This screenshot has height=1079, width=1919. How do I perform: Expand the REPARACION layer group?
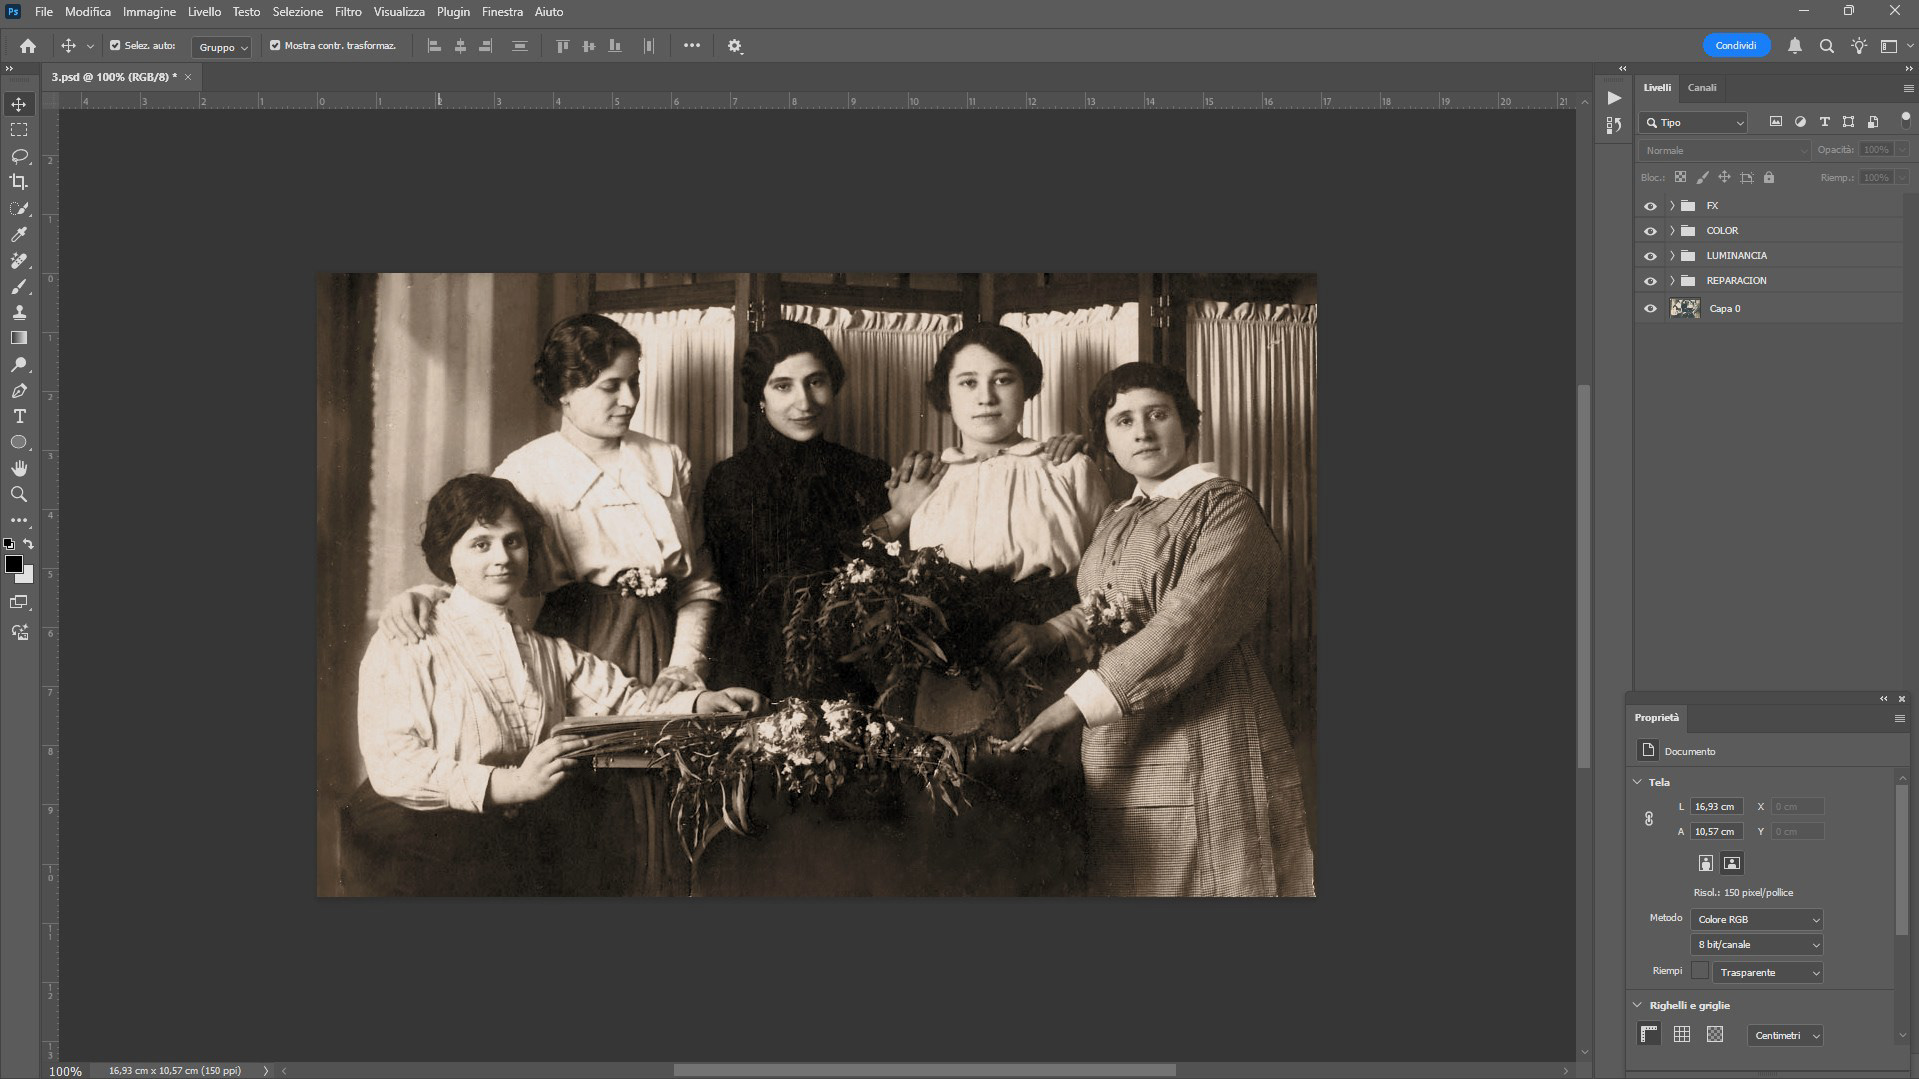point(1672,281)
